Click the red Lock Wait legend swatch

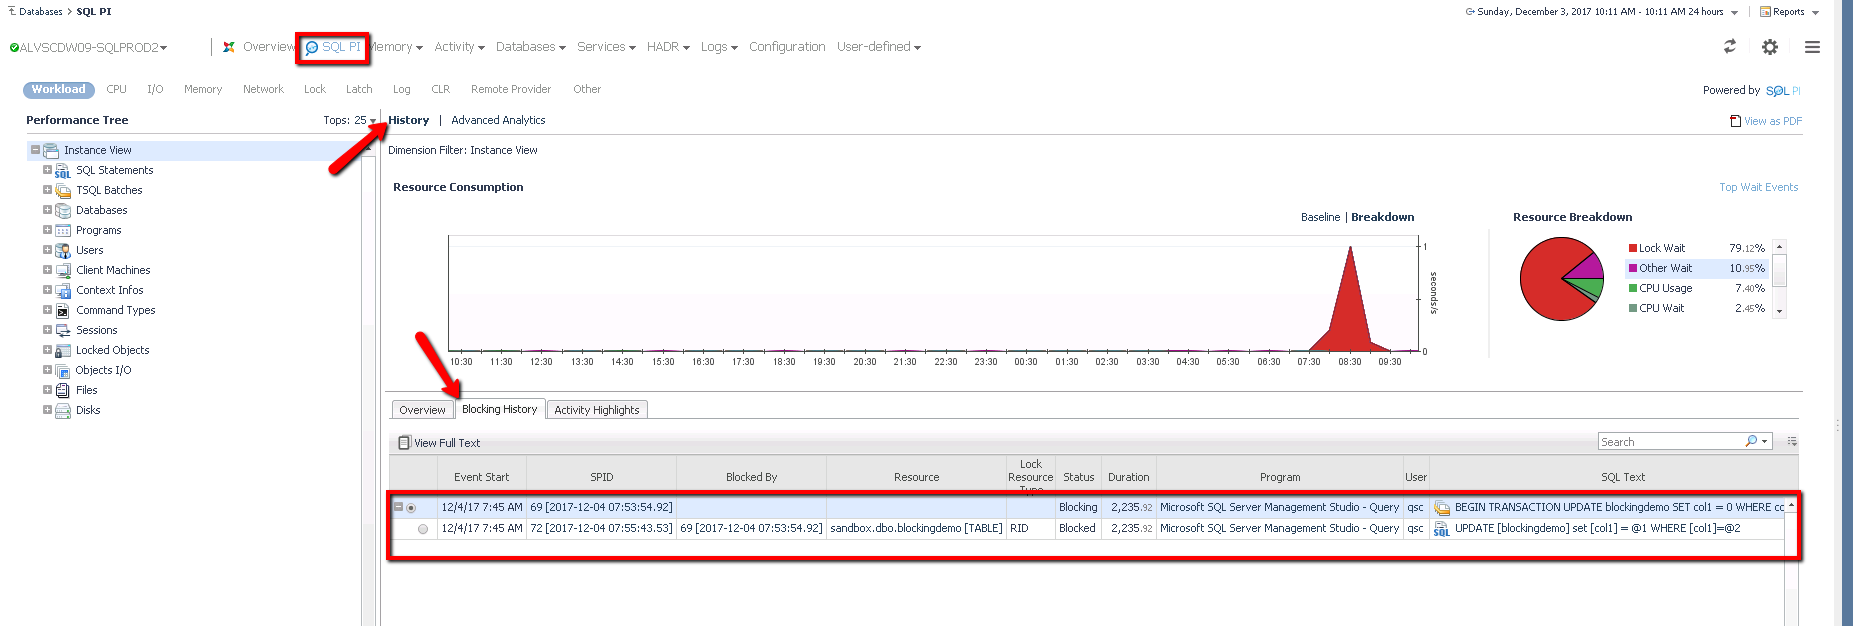click(1633, 248)
